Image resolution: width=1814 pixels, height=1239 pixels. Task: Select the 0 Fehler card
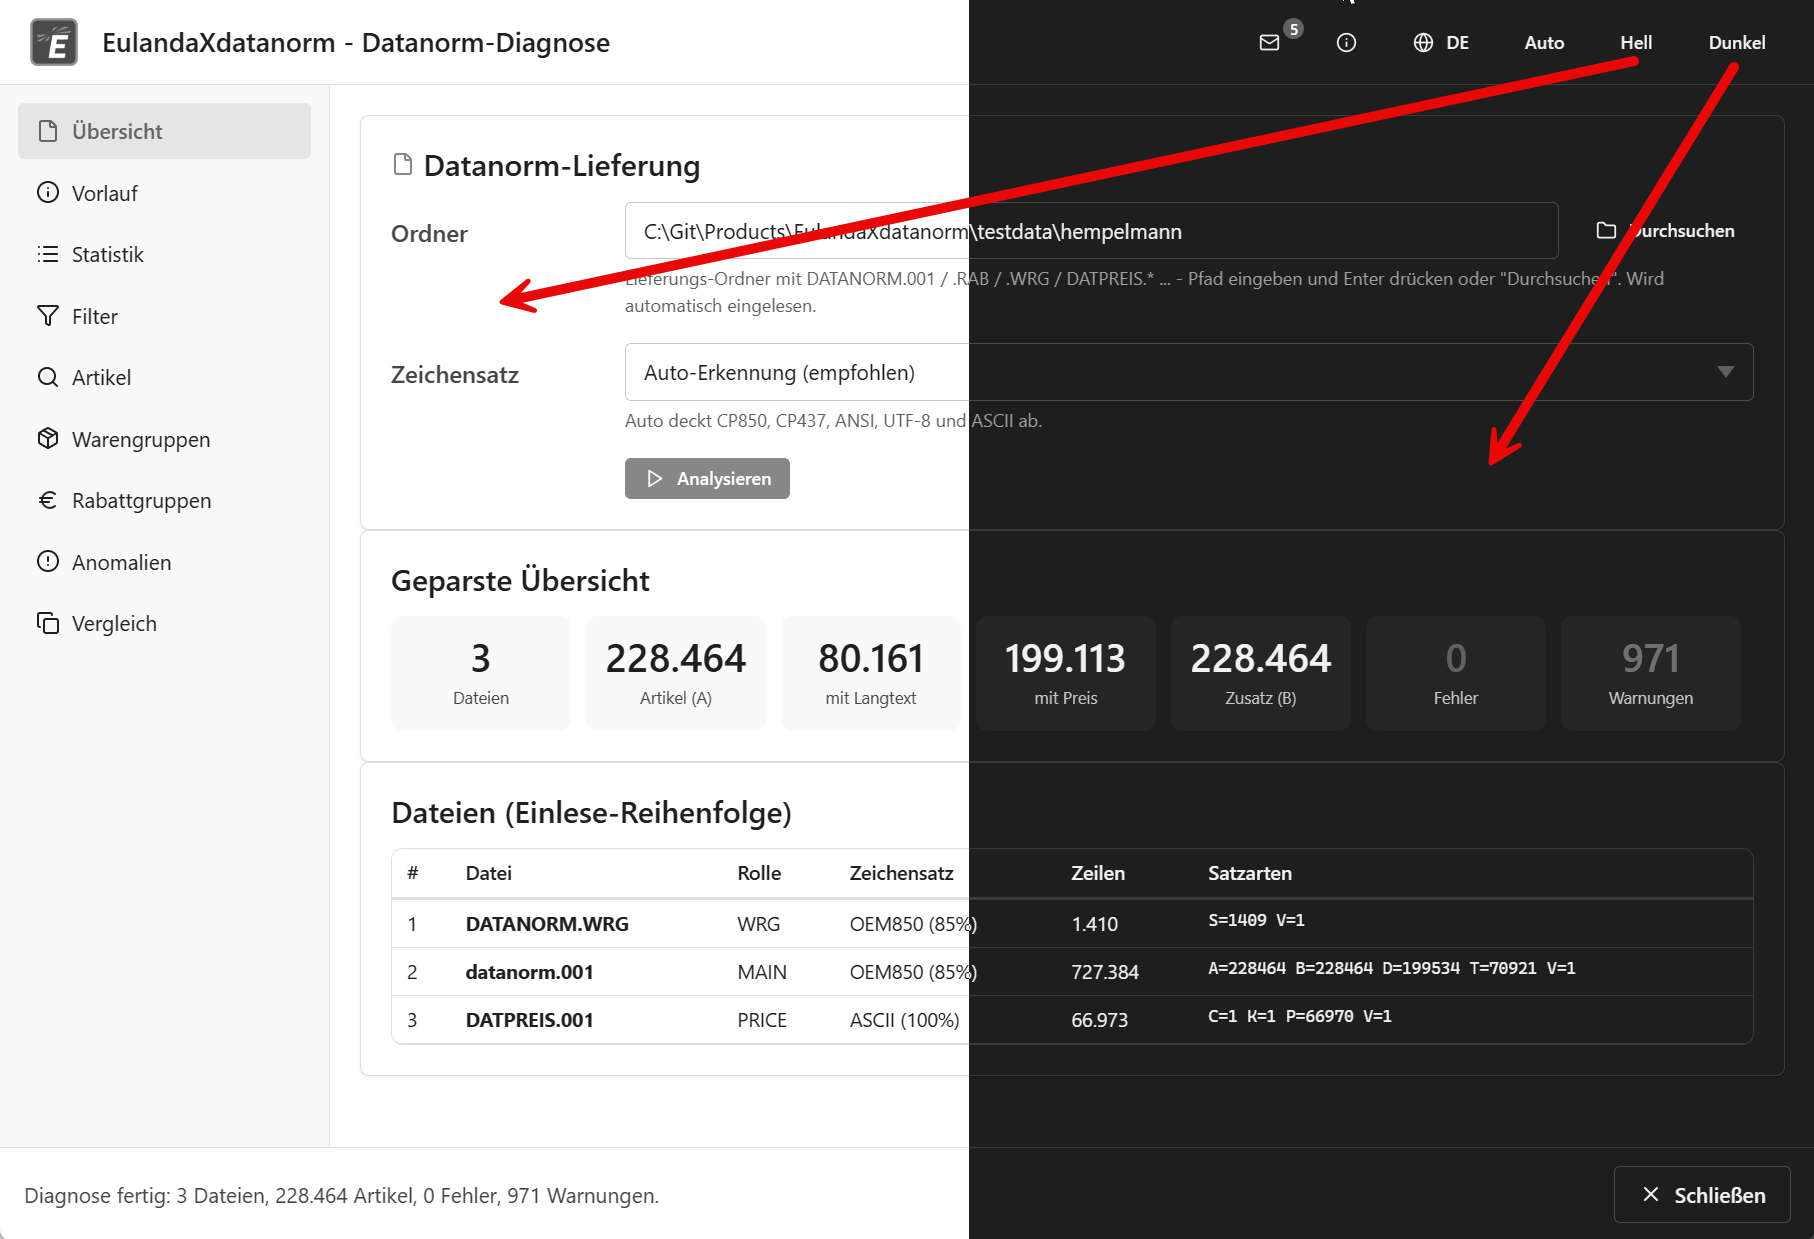coord(1456,673)
